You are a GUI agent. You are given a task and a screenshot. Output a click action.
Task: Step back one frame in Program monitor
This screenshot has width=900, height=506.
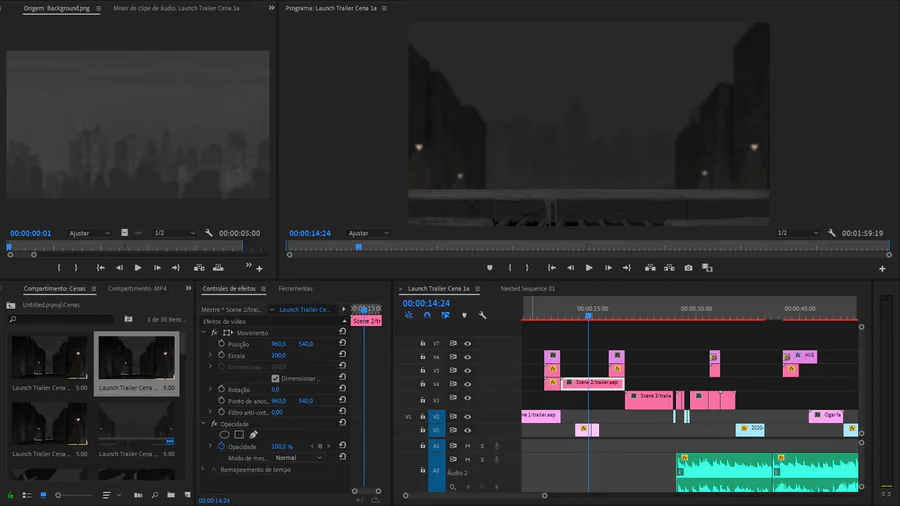tap(571, 268)
